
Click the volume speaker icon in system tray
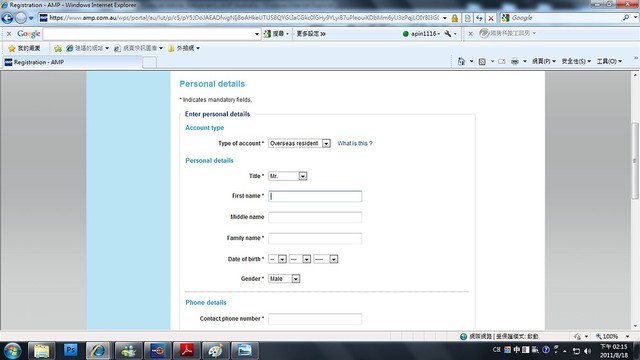(x=588, y=351)
